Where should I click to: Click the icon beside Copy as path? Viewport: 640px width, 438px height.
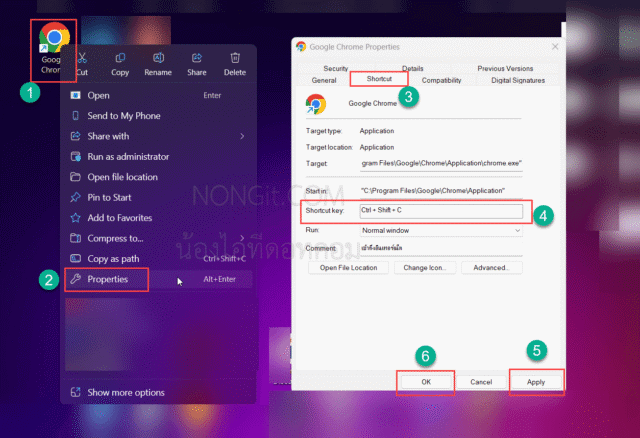pyautogui.click(x=76, y=258)
